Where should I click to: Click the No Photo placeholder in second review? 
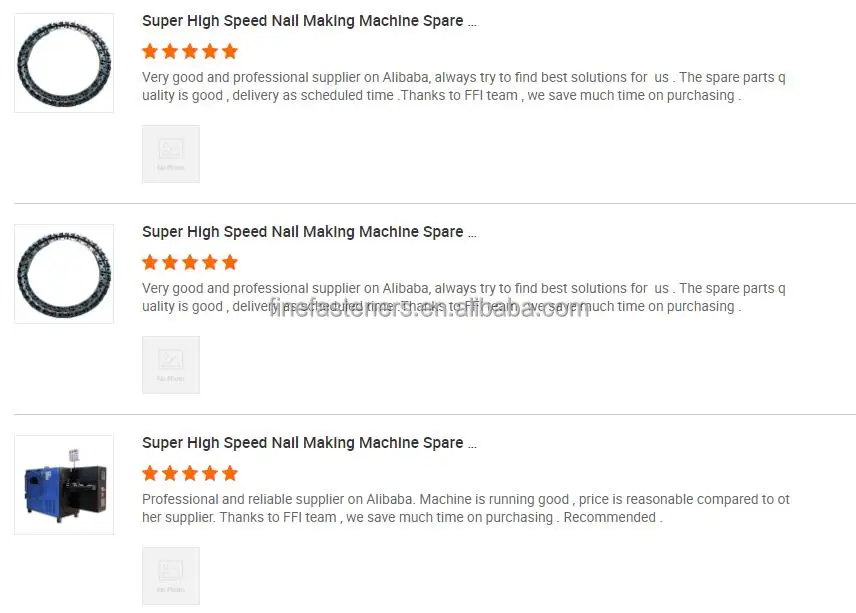[171, 365]
